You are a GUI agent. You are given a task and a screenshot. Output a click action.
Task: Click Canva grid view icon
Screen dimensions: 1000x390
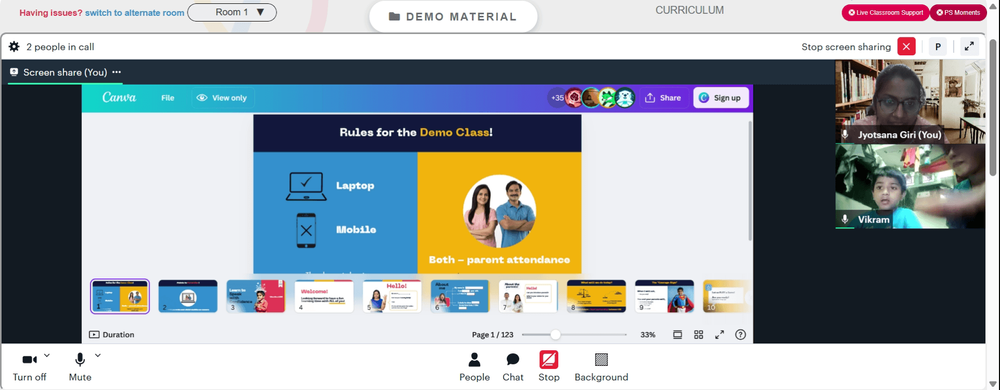(698, 335)
